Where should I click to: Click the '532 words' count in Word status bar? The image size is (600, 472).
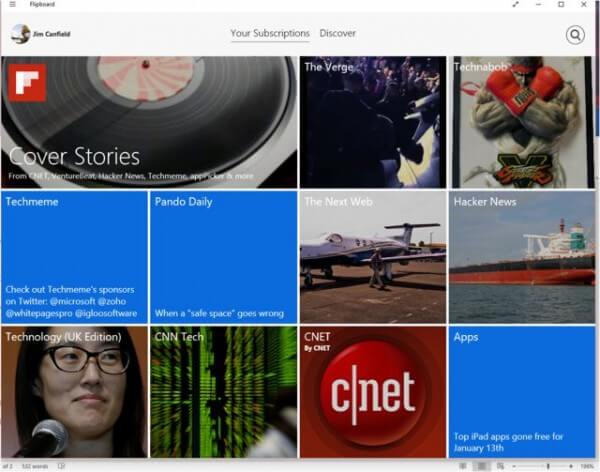pos(35,466)
